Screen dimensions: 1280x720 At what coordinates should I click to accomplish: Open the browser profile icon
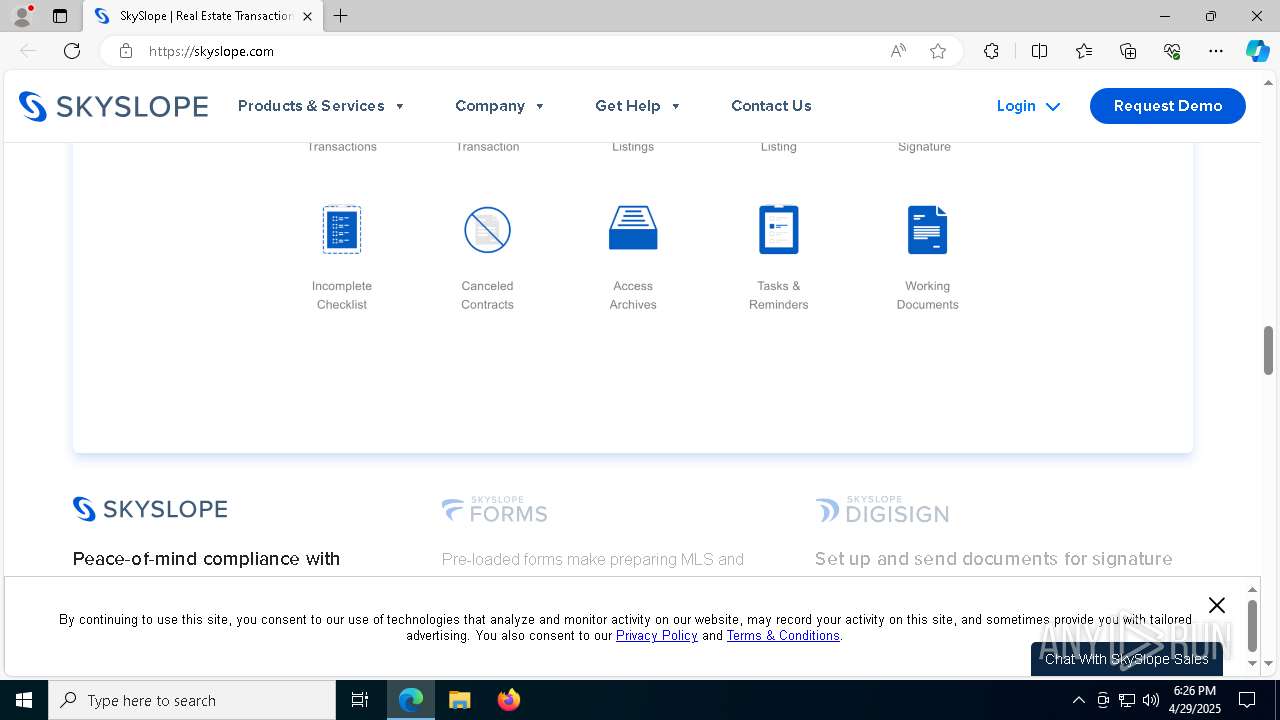pyautogui.click(x=22, y=16)
